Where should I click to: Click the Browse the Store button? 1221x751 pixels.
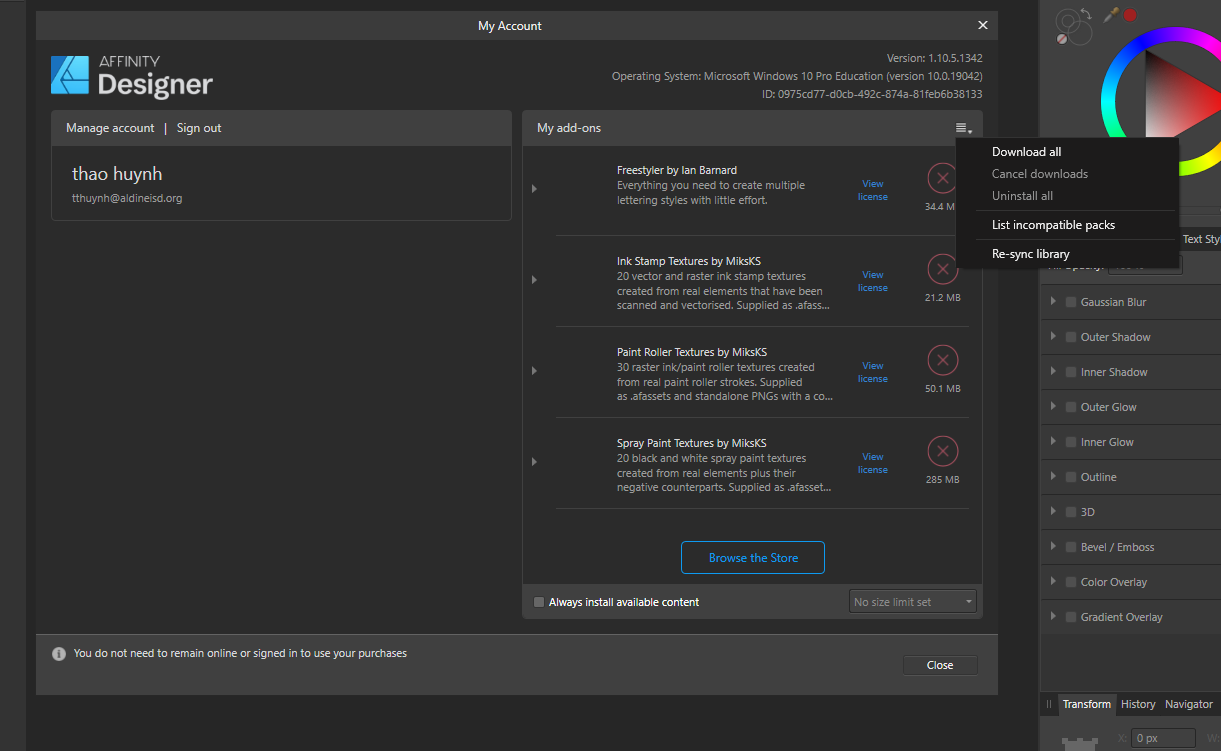(752, 558)
